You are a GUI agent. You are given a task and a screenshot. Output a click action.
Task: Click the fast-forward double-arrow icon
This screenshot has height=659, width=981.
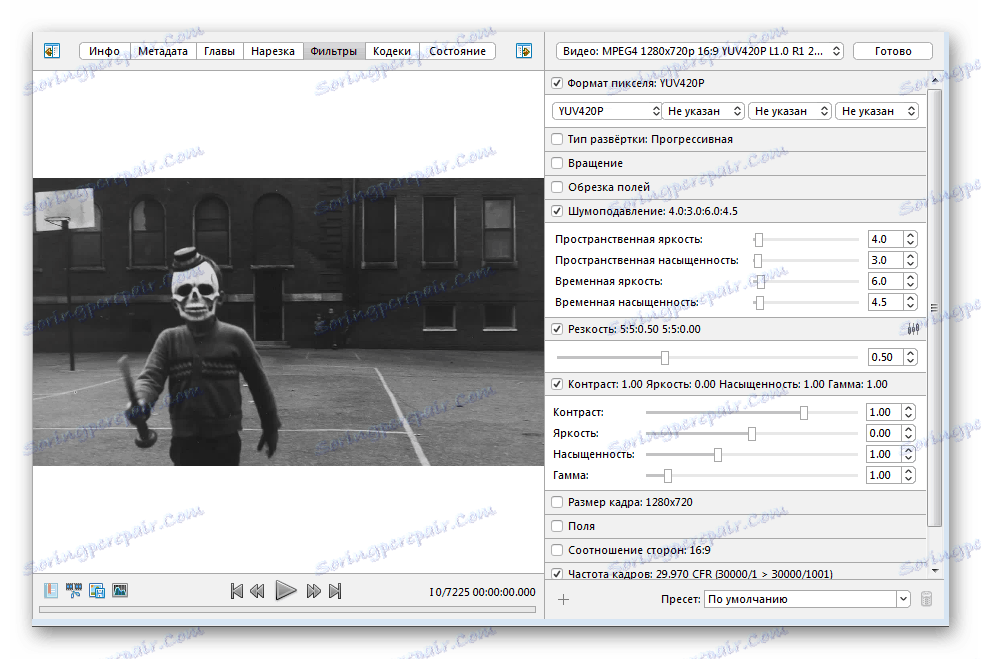[x=313, y=591]
